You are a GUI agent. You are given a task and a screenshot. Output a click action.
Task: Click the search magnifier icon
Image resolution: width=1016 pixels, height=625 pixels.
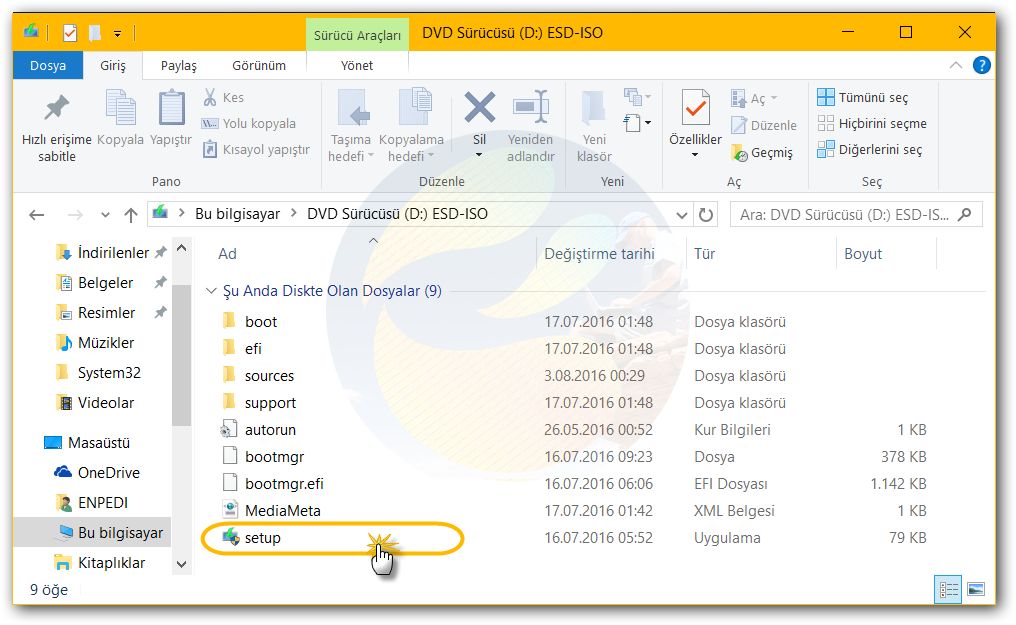point(964,214)
